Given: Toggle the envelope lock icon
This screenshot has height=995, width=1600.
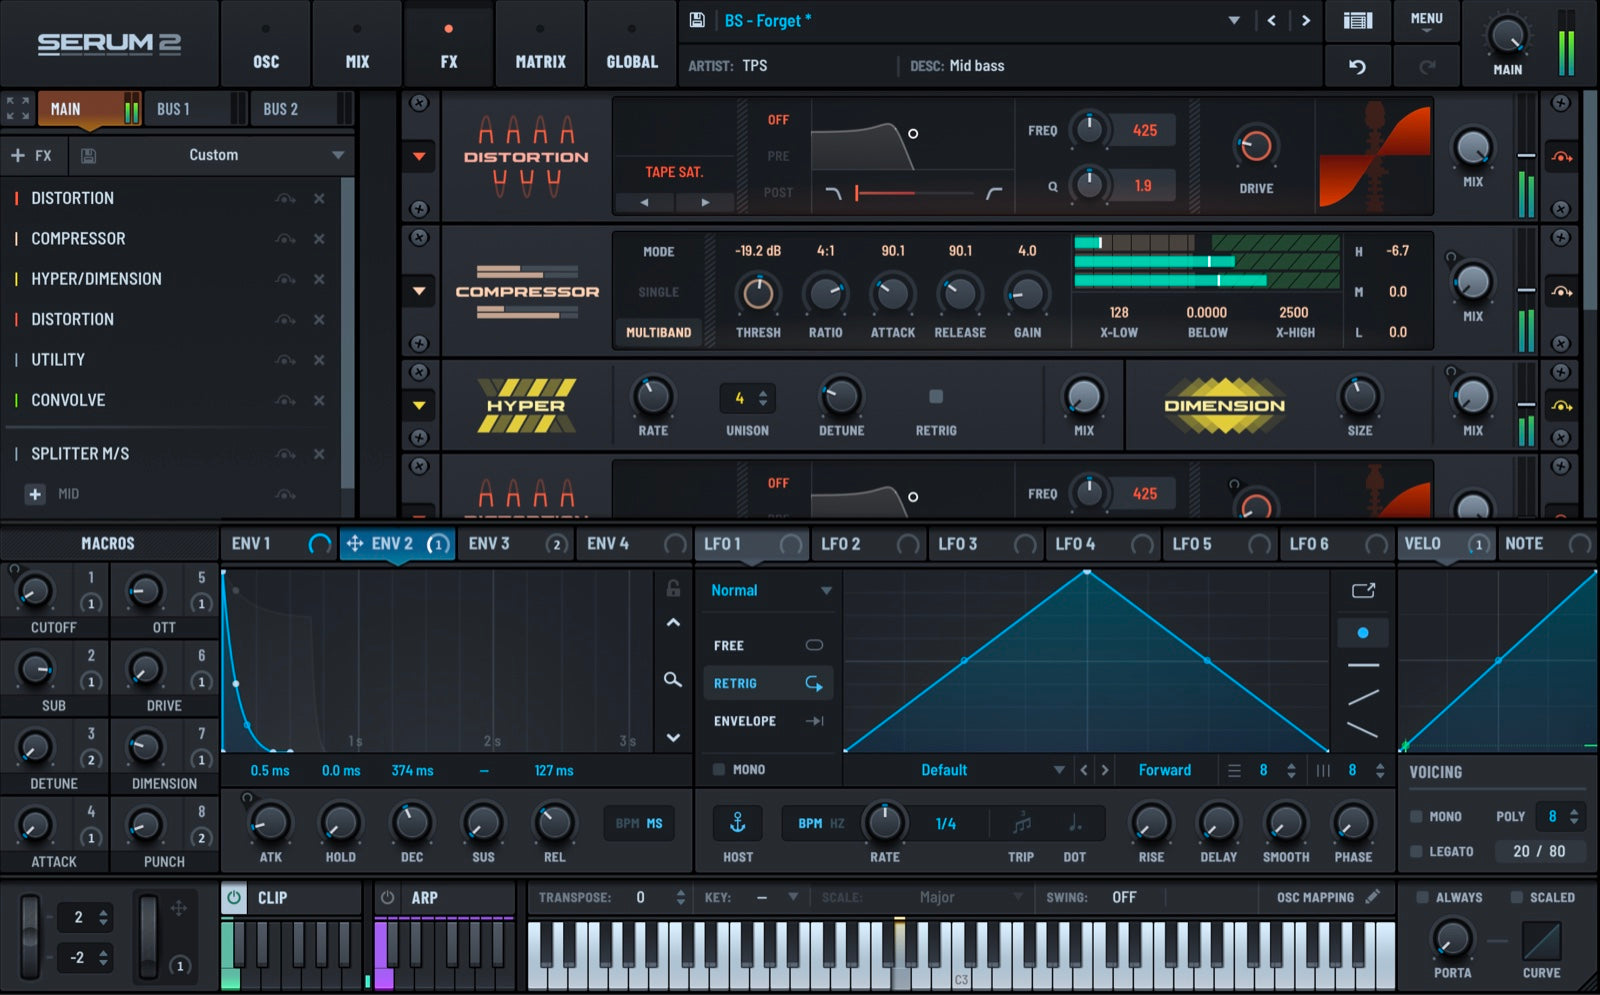Looking at the screenshot, I should [x=673, y=589].
